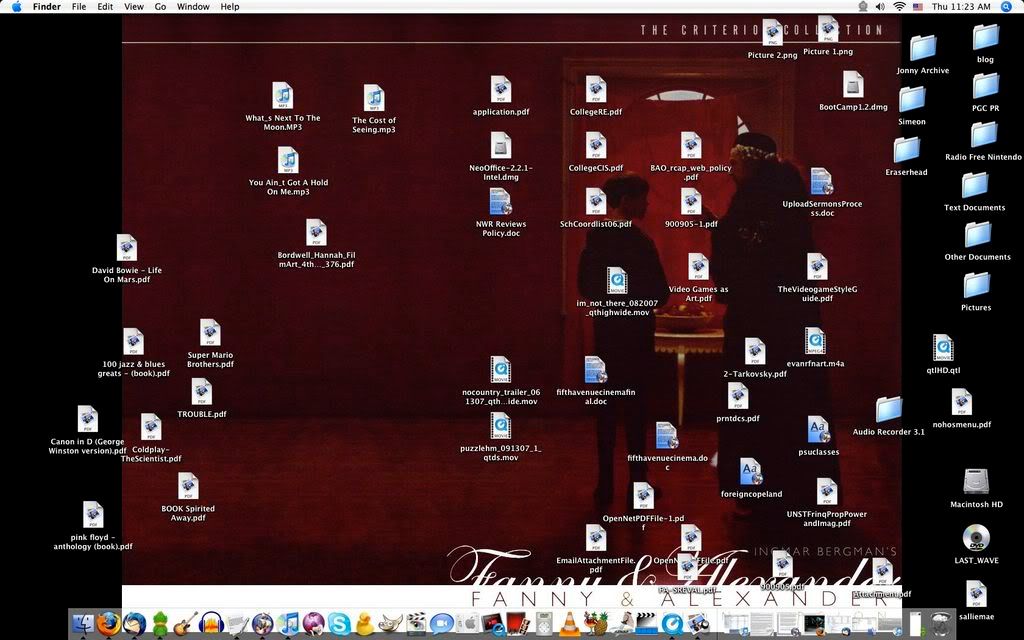Open iTunes from the Dock
Screen dimensions: 1024x640
tap(289, 624)
